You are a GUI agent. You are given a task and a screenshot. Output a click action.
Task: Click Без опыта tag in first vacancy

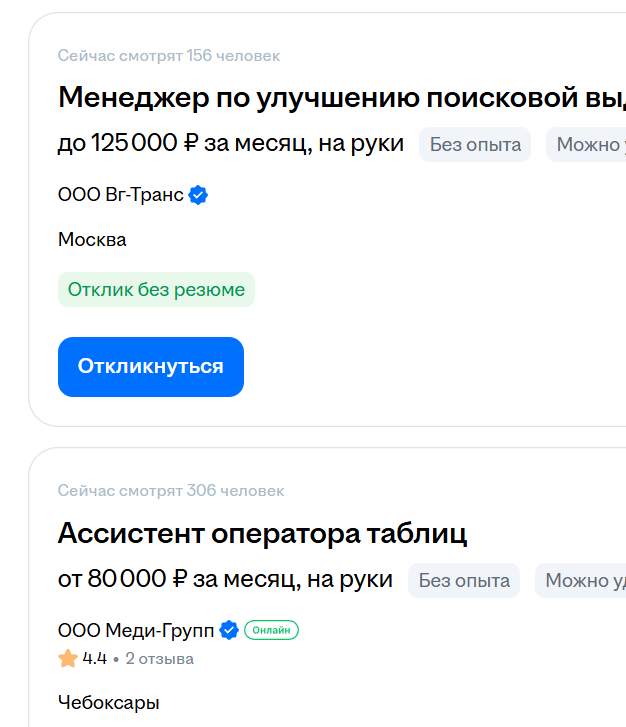(475, 144)
